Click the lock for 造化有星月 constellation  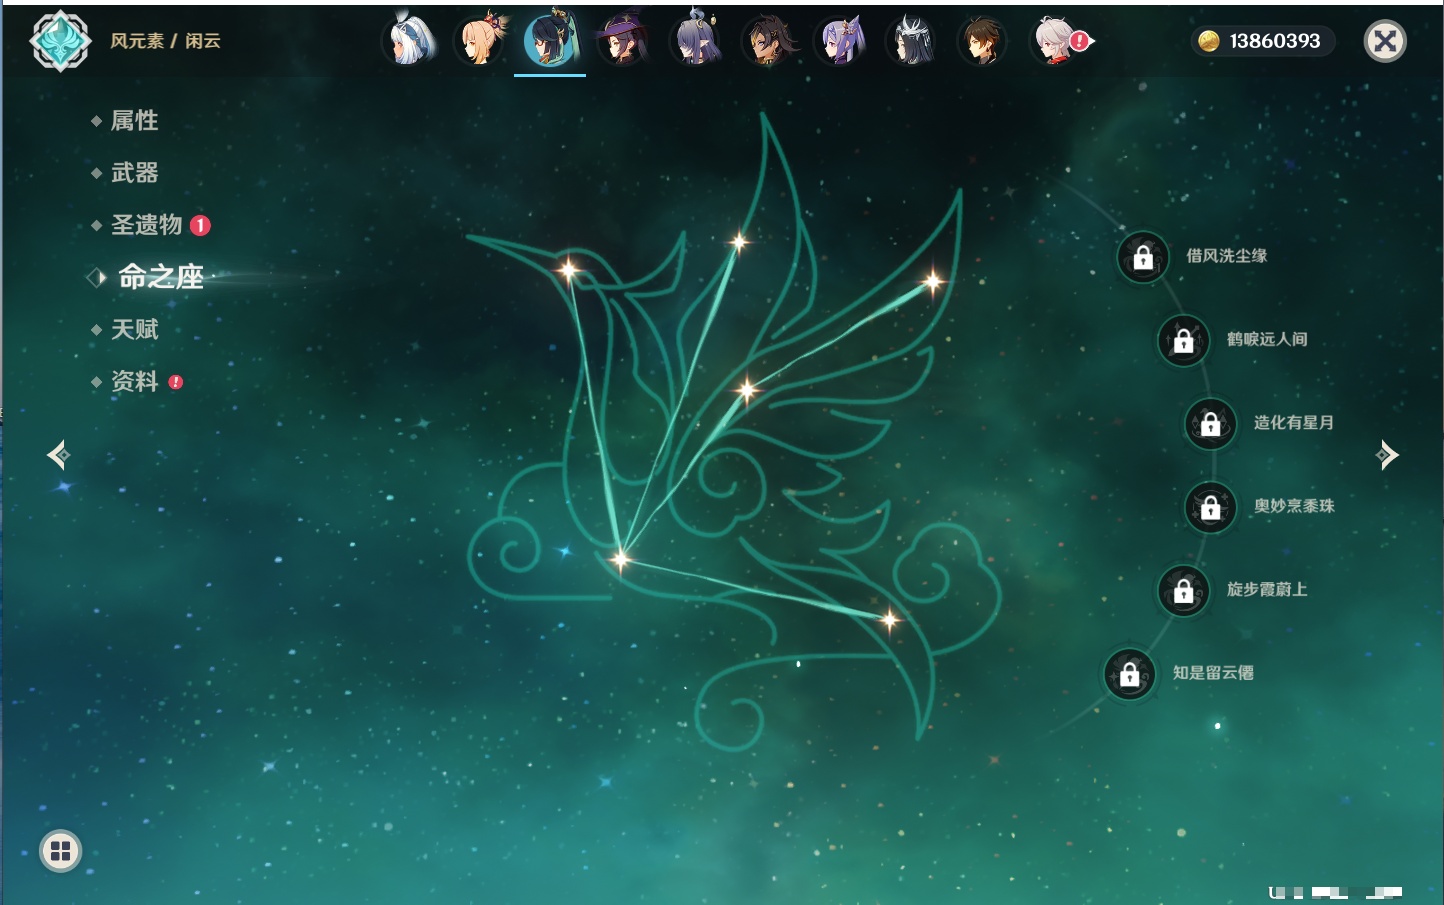coord(1211,424)
